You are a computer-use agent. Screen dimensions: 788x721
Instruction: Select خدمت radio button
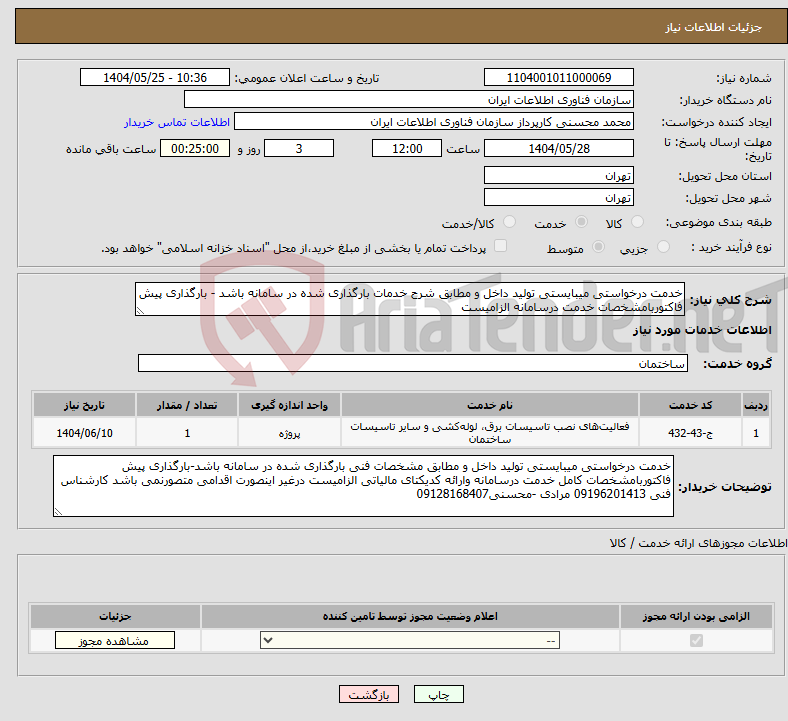(x=581, y=222)
